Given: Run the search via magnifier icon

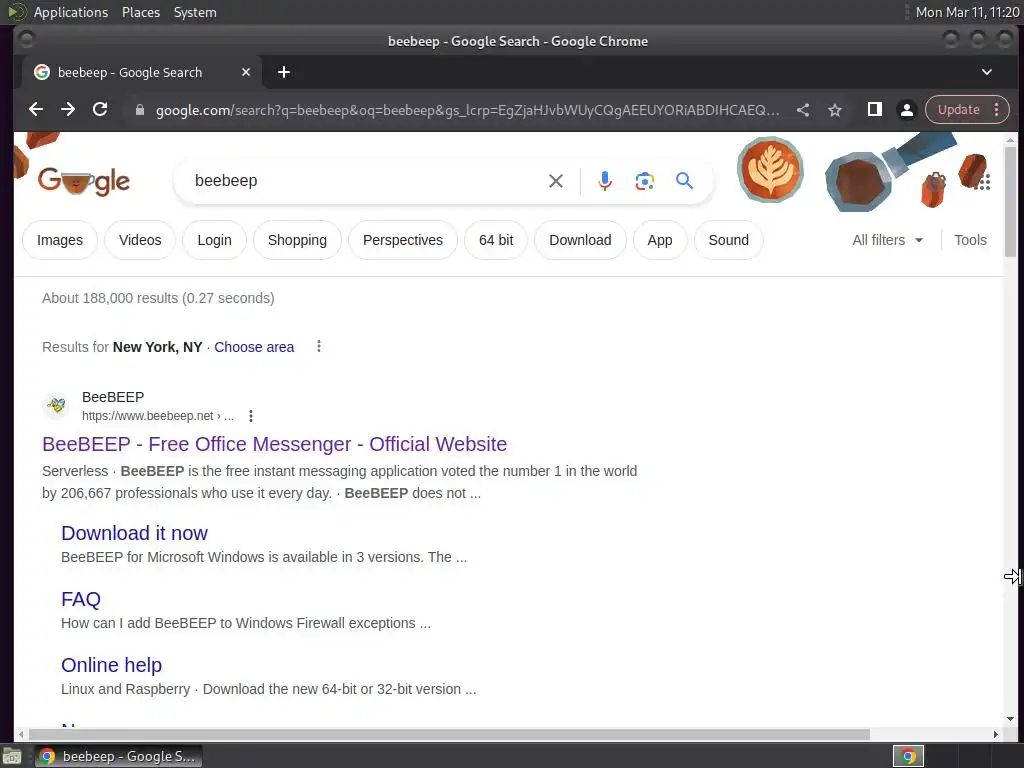Looking at the screenshot, I should [684, 181].
